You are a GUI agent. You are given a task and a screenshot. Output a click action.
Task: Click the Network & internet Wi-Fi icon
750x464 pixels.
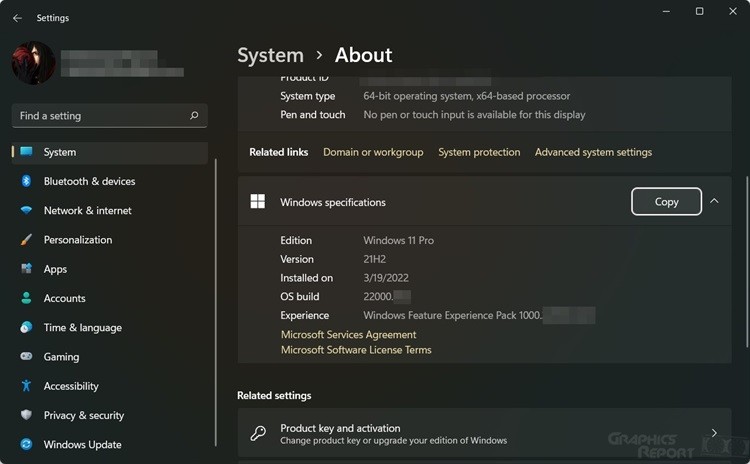[26, 210]
